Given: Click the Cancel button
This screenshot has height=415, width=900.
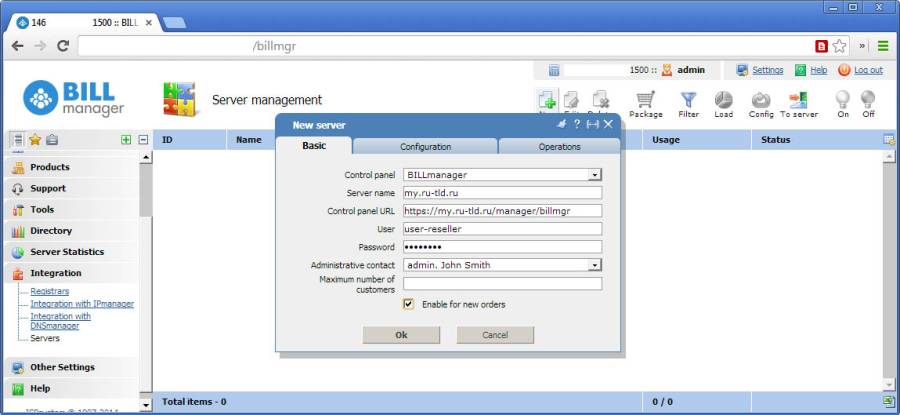Looking at the screenshot, I should 495,335.
